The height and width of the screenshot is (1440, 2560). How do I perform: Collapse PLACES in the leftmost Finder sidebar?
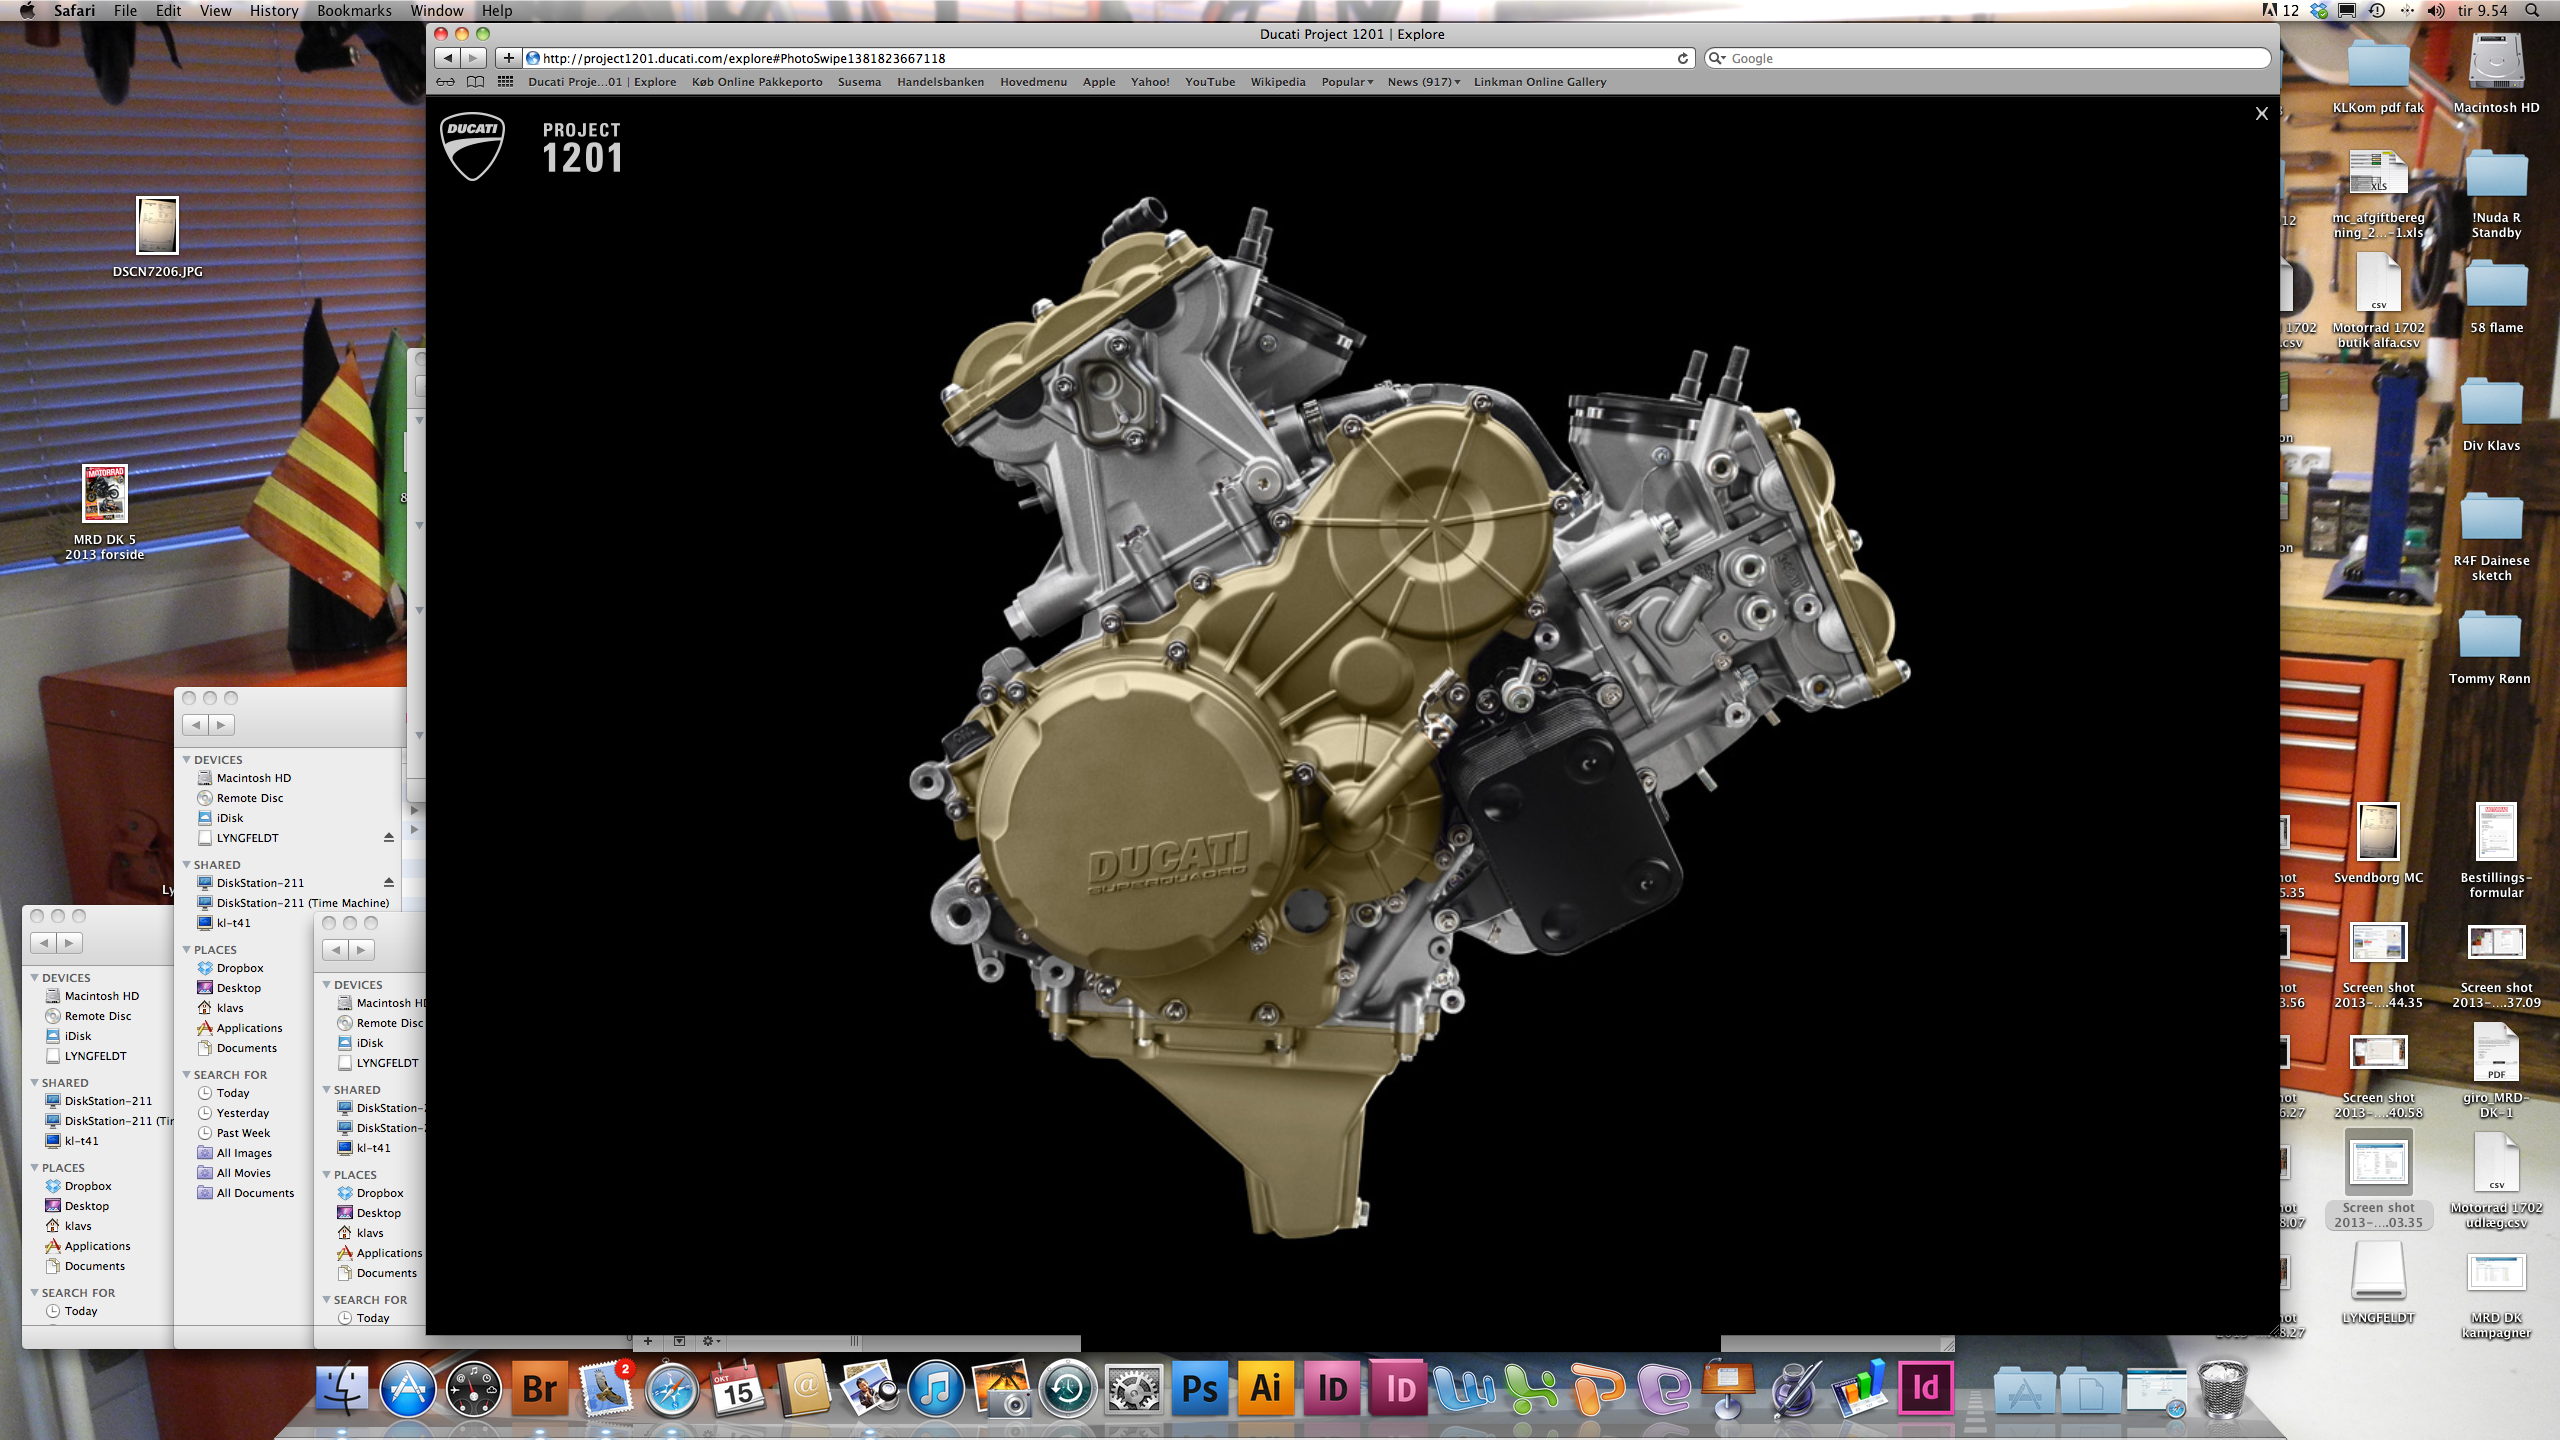(x=35, y=1167)
